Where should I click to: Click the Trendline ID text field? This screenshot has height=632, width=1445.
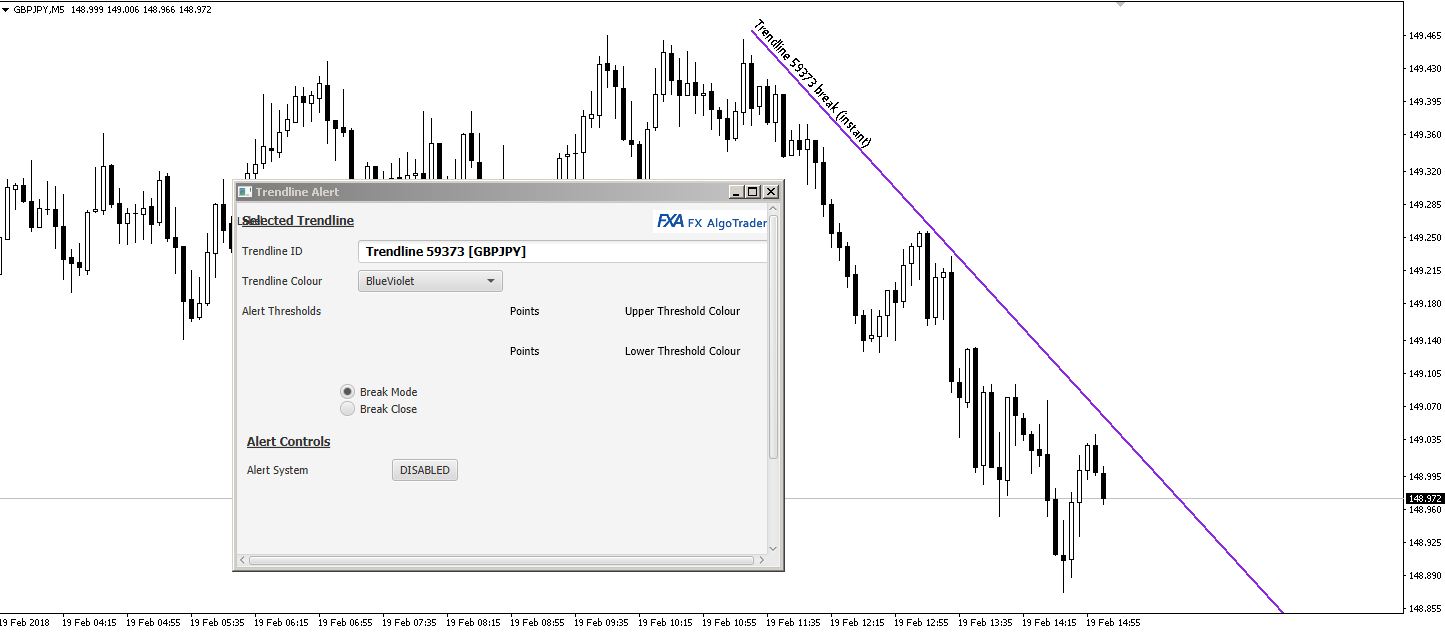pos(560,252)
